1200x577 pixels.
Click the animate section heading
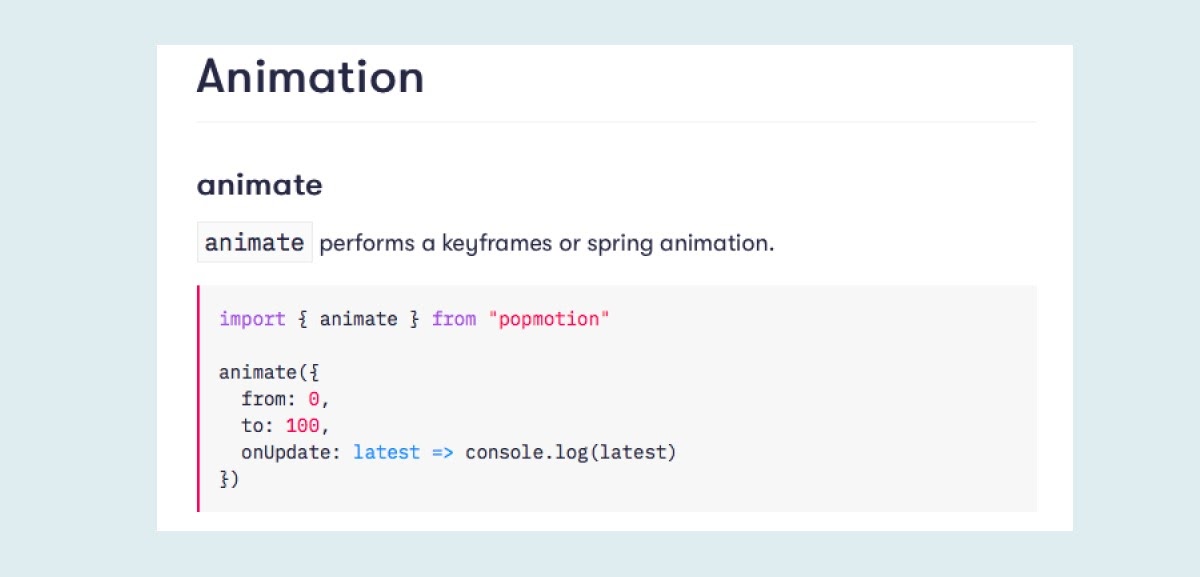259,185
